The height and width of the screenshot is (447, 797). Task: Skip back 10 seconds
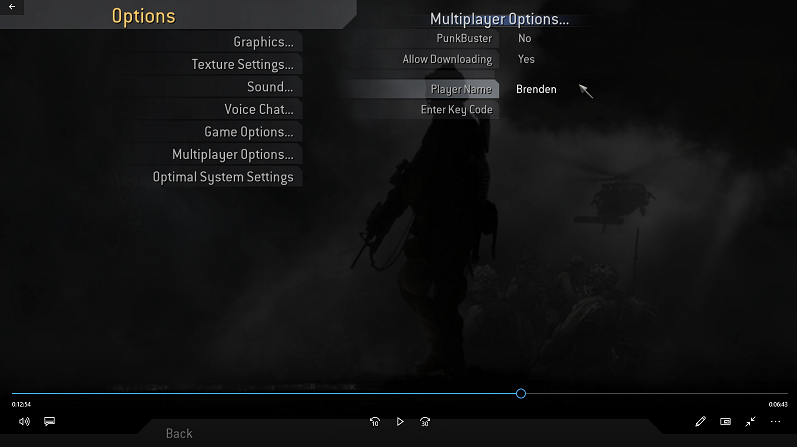(375, 422)
